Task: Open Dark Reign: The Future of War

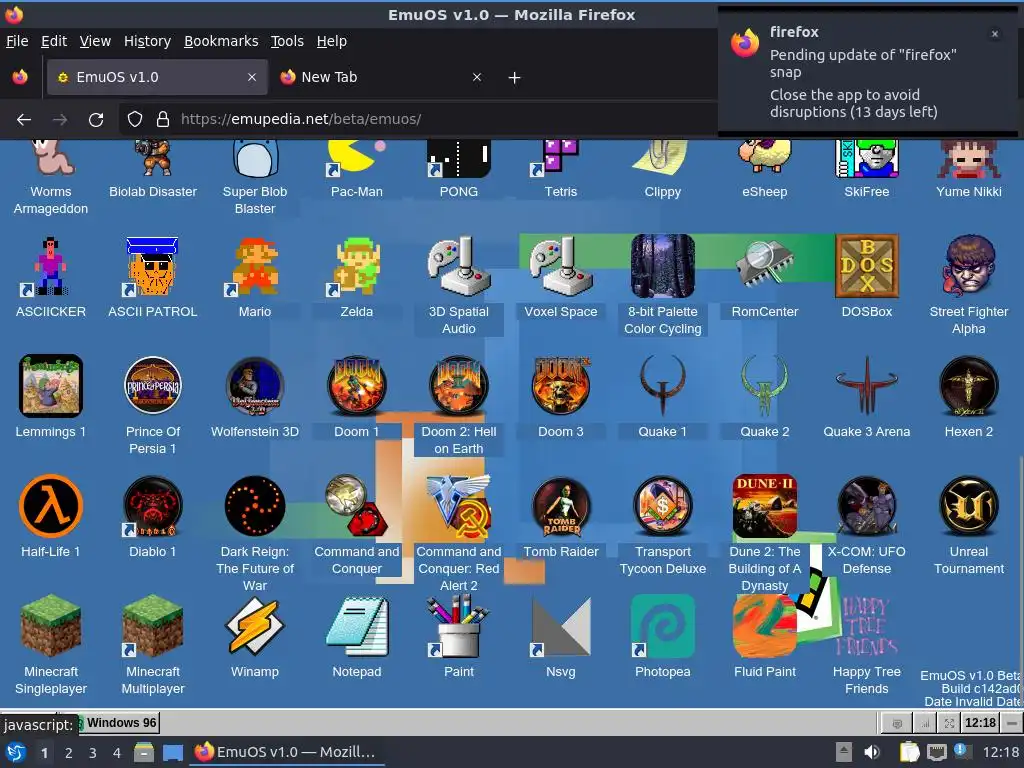Action: [255, 506]
